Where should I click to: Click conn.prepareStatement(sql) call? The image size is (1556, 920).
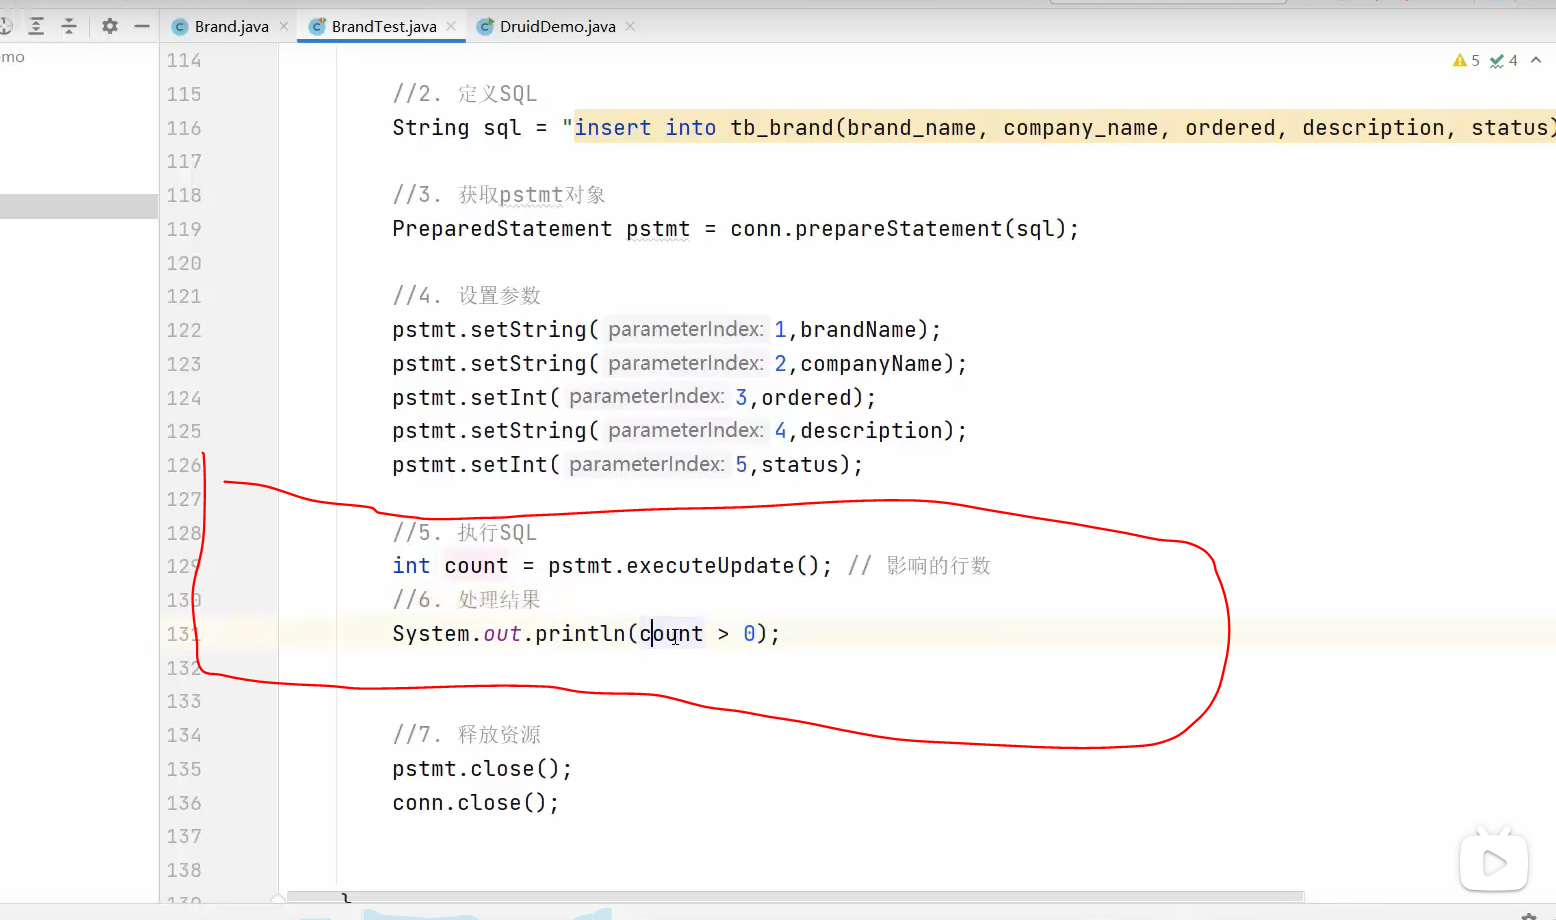pyautogui.click(x=898, y=229)
